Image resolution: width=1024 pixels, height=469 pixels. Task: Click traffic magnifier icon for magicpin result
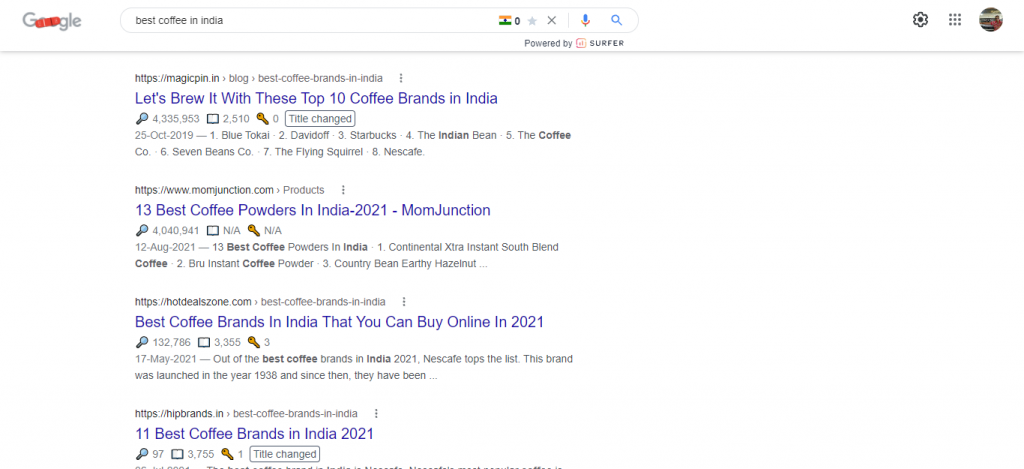click(142, 119)
